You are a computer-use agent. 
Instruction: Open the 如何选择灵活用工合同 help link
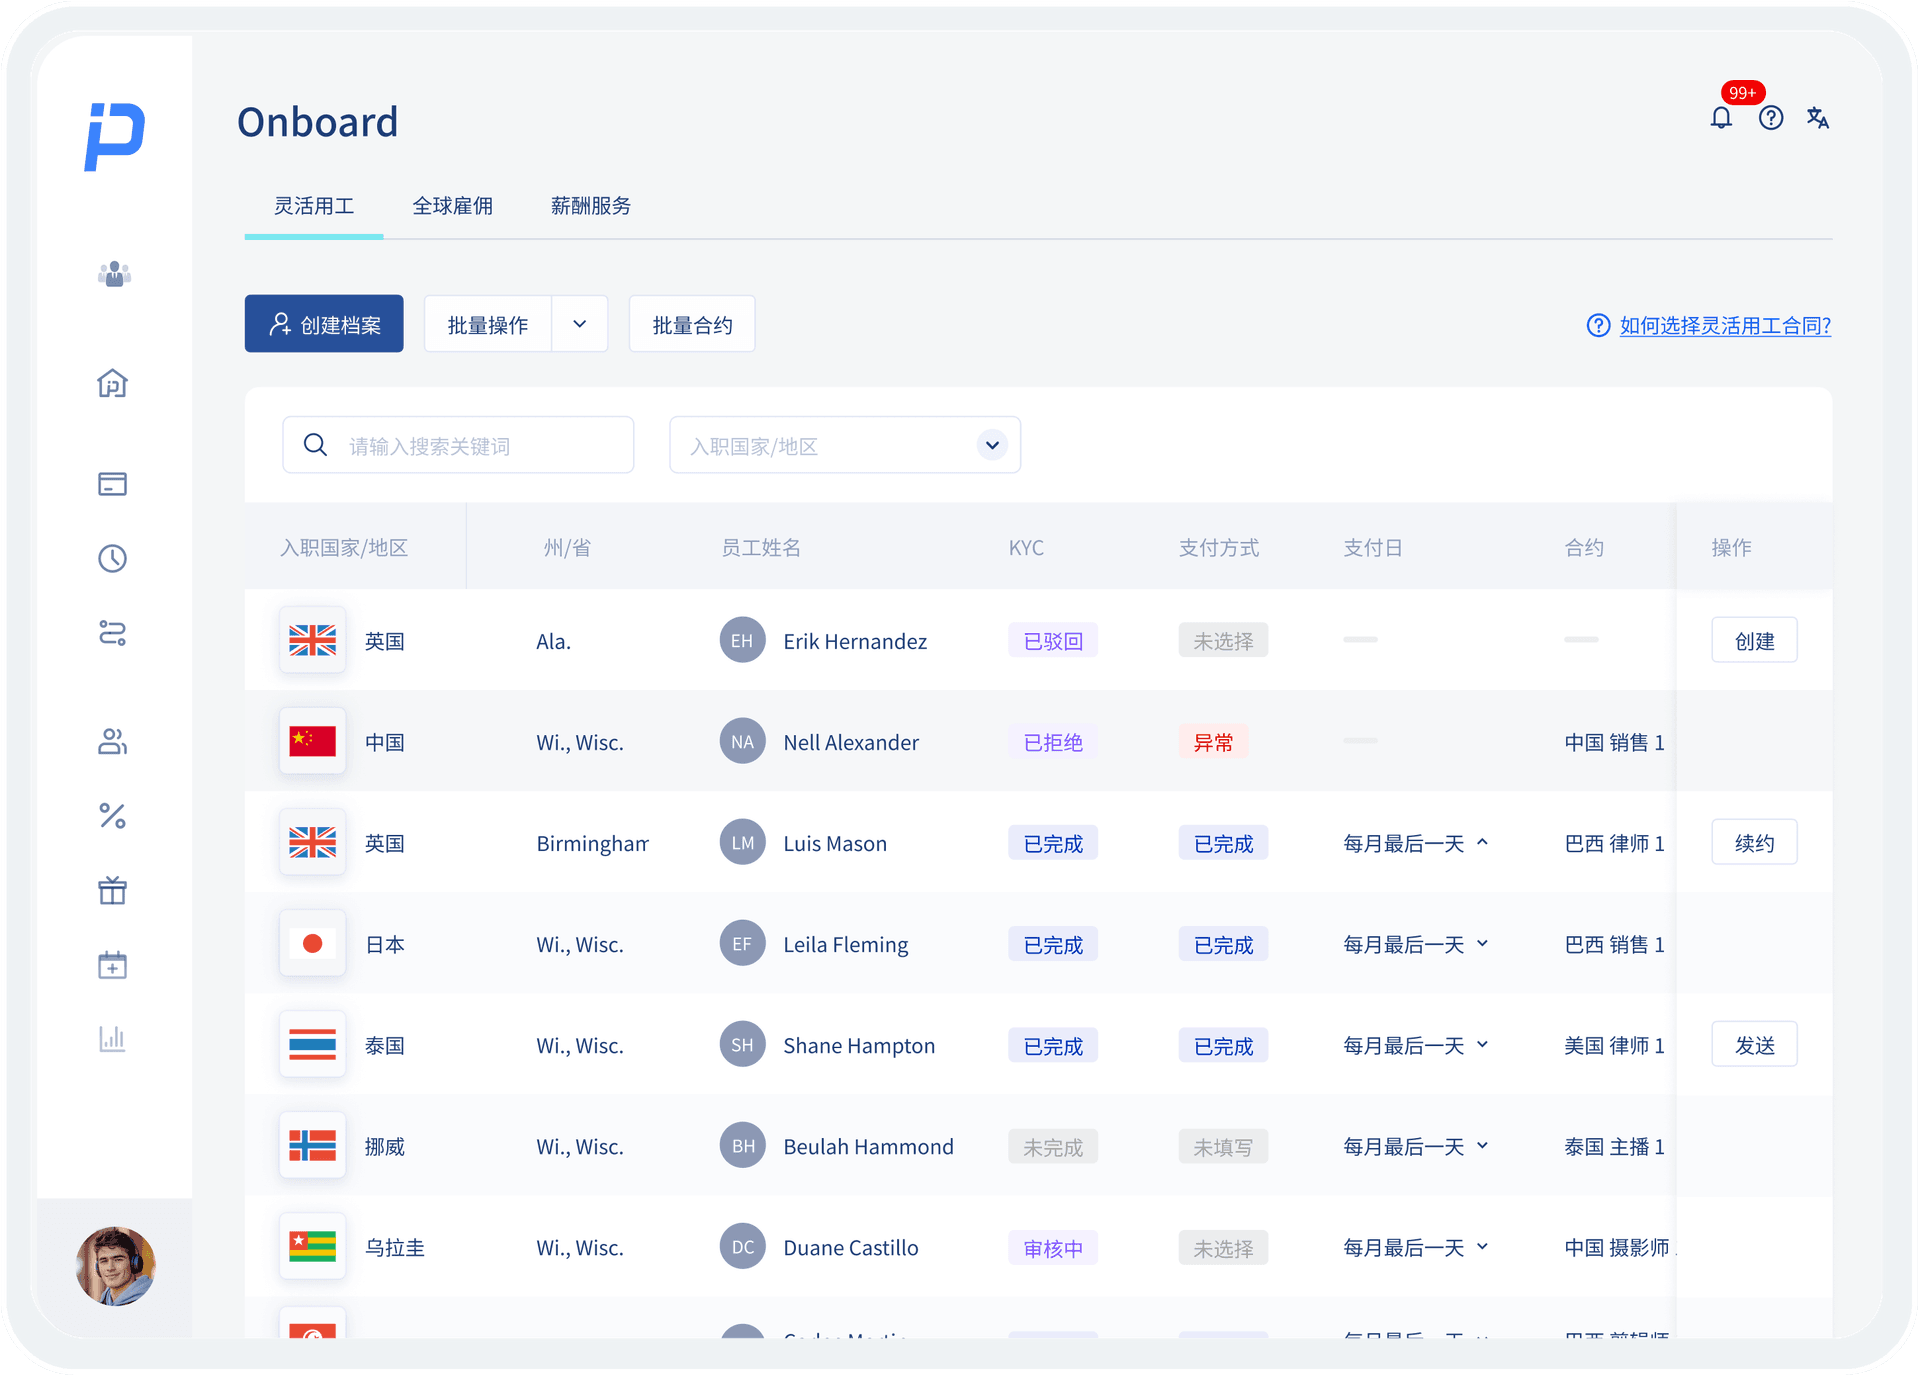coord(1724,326)
